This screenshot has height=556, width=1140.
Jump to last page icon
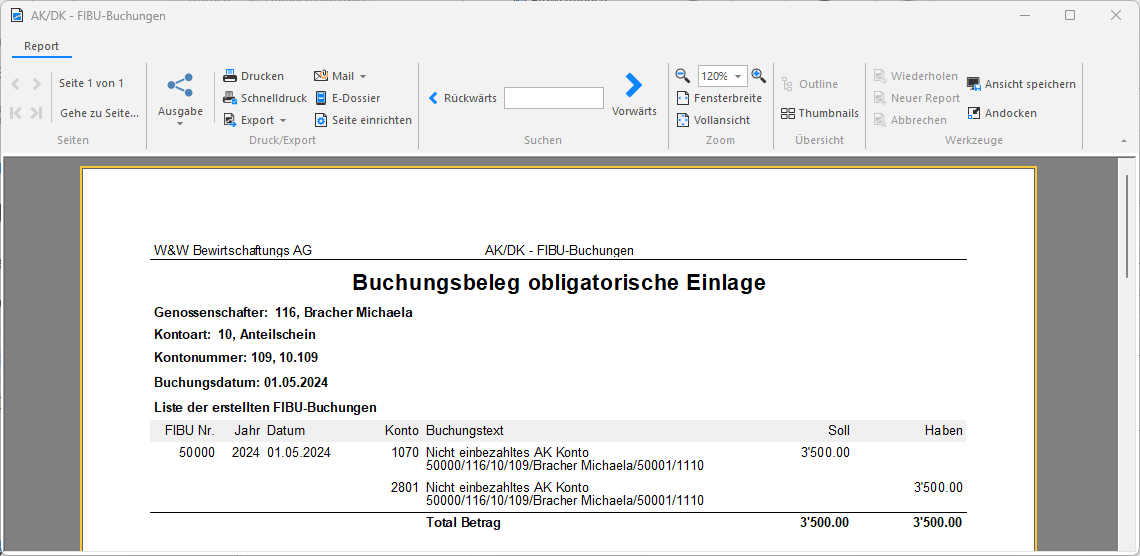[36, 113]
